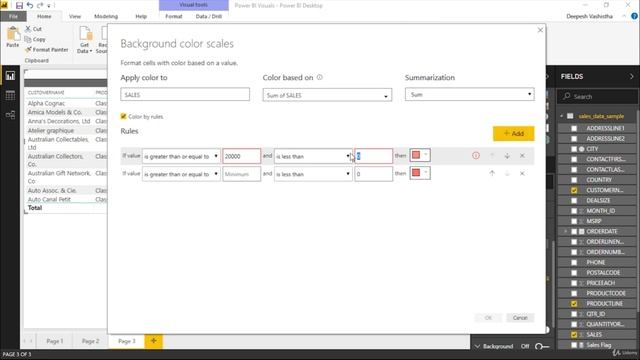The height and width of the screenshot is (360, 640).
Task: Switch to Report view icon
Action: click(x=10, y=76)
